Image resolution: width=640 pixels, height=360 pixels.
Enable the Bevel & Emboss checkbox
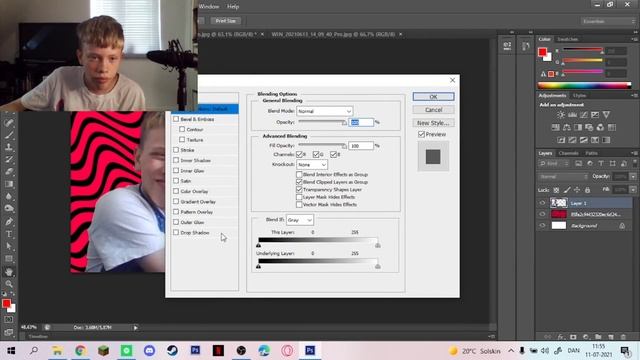[x=176, y=119]
